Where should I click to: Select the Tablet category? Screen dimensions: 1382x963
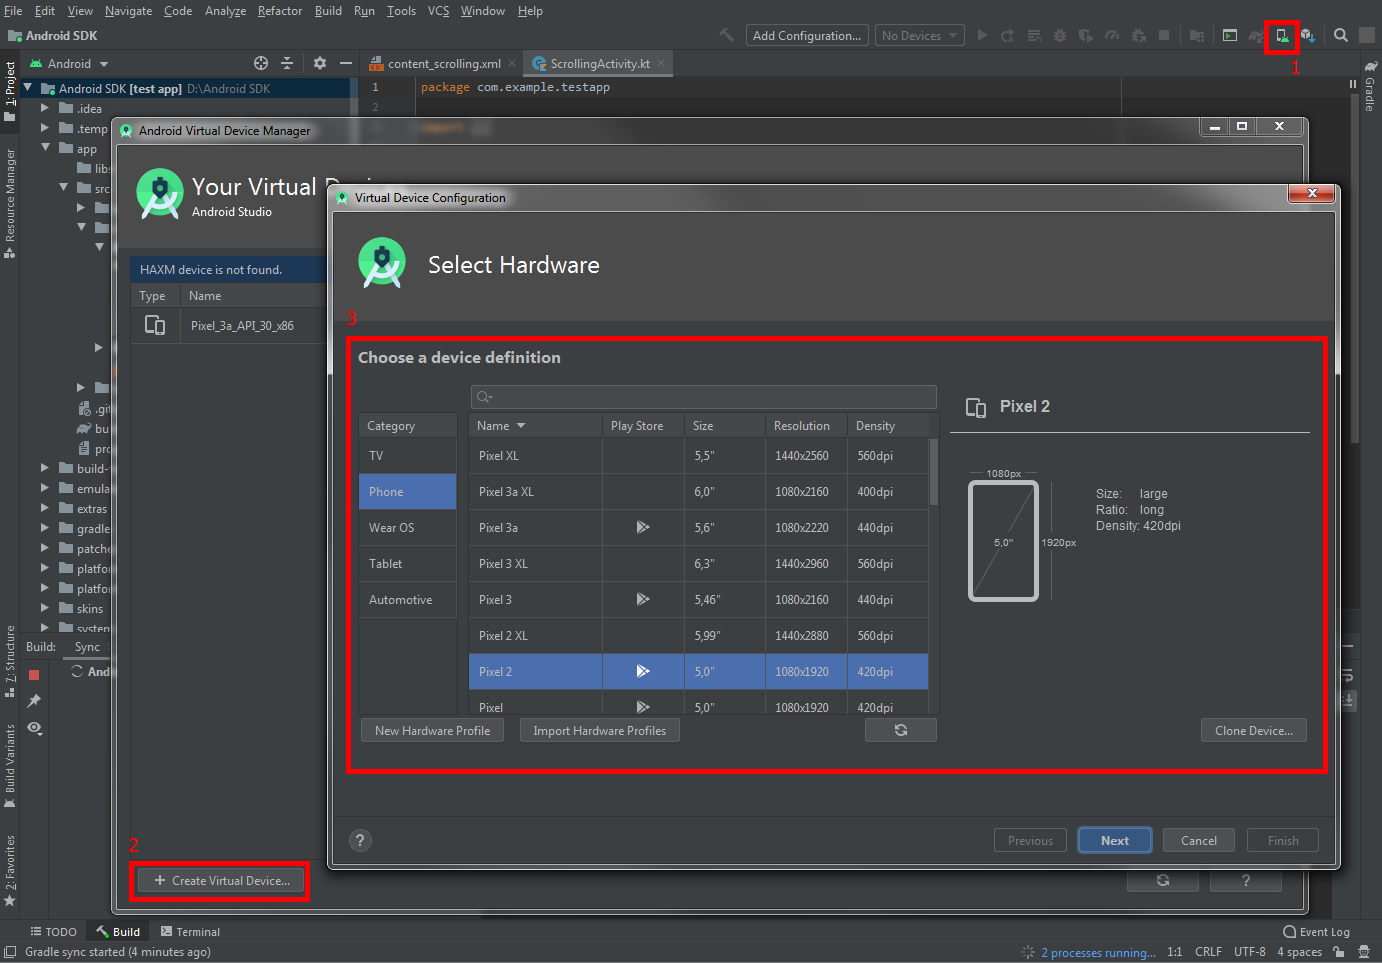tap(408, 564)
